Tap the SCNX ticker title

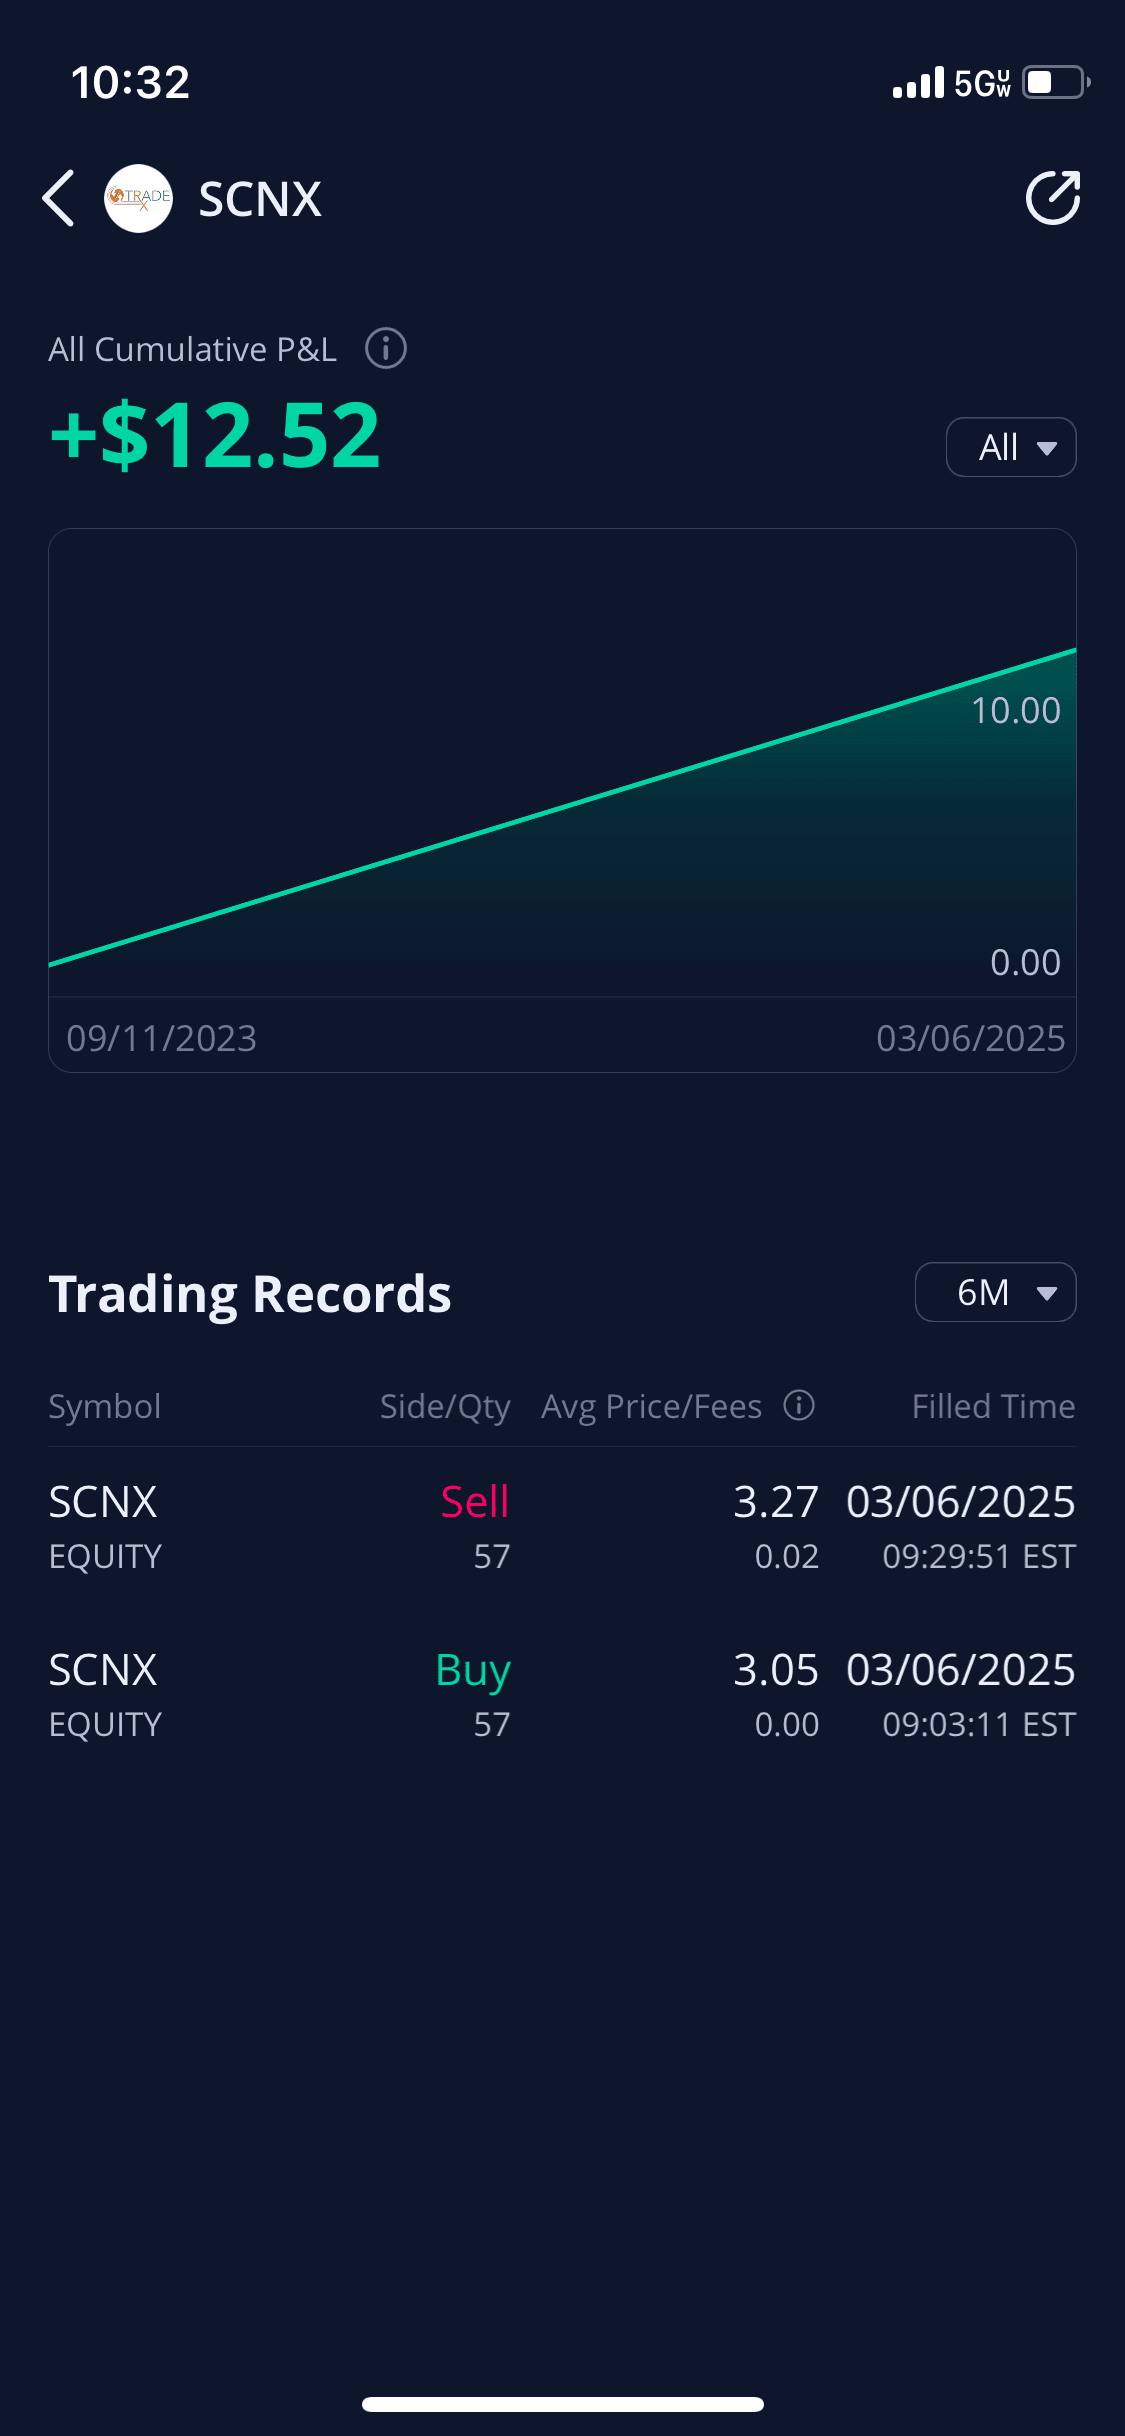pos(260,199)
